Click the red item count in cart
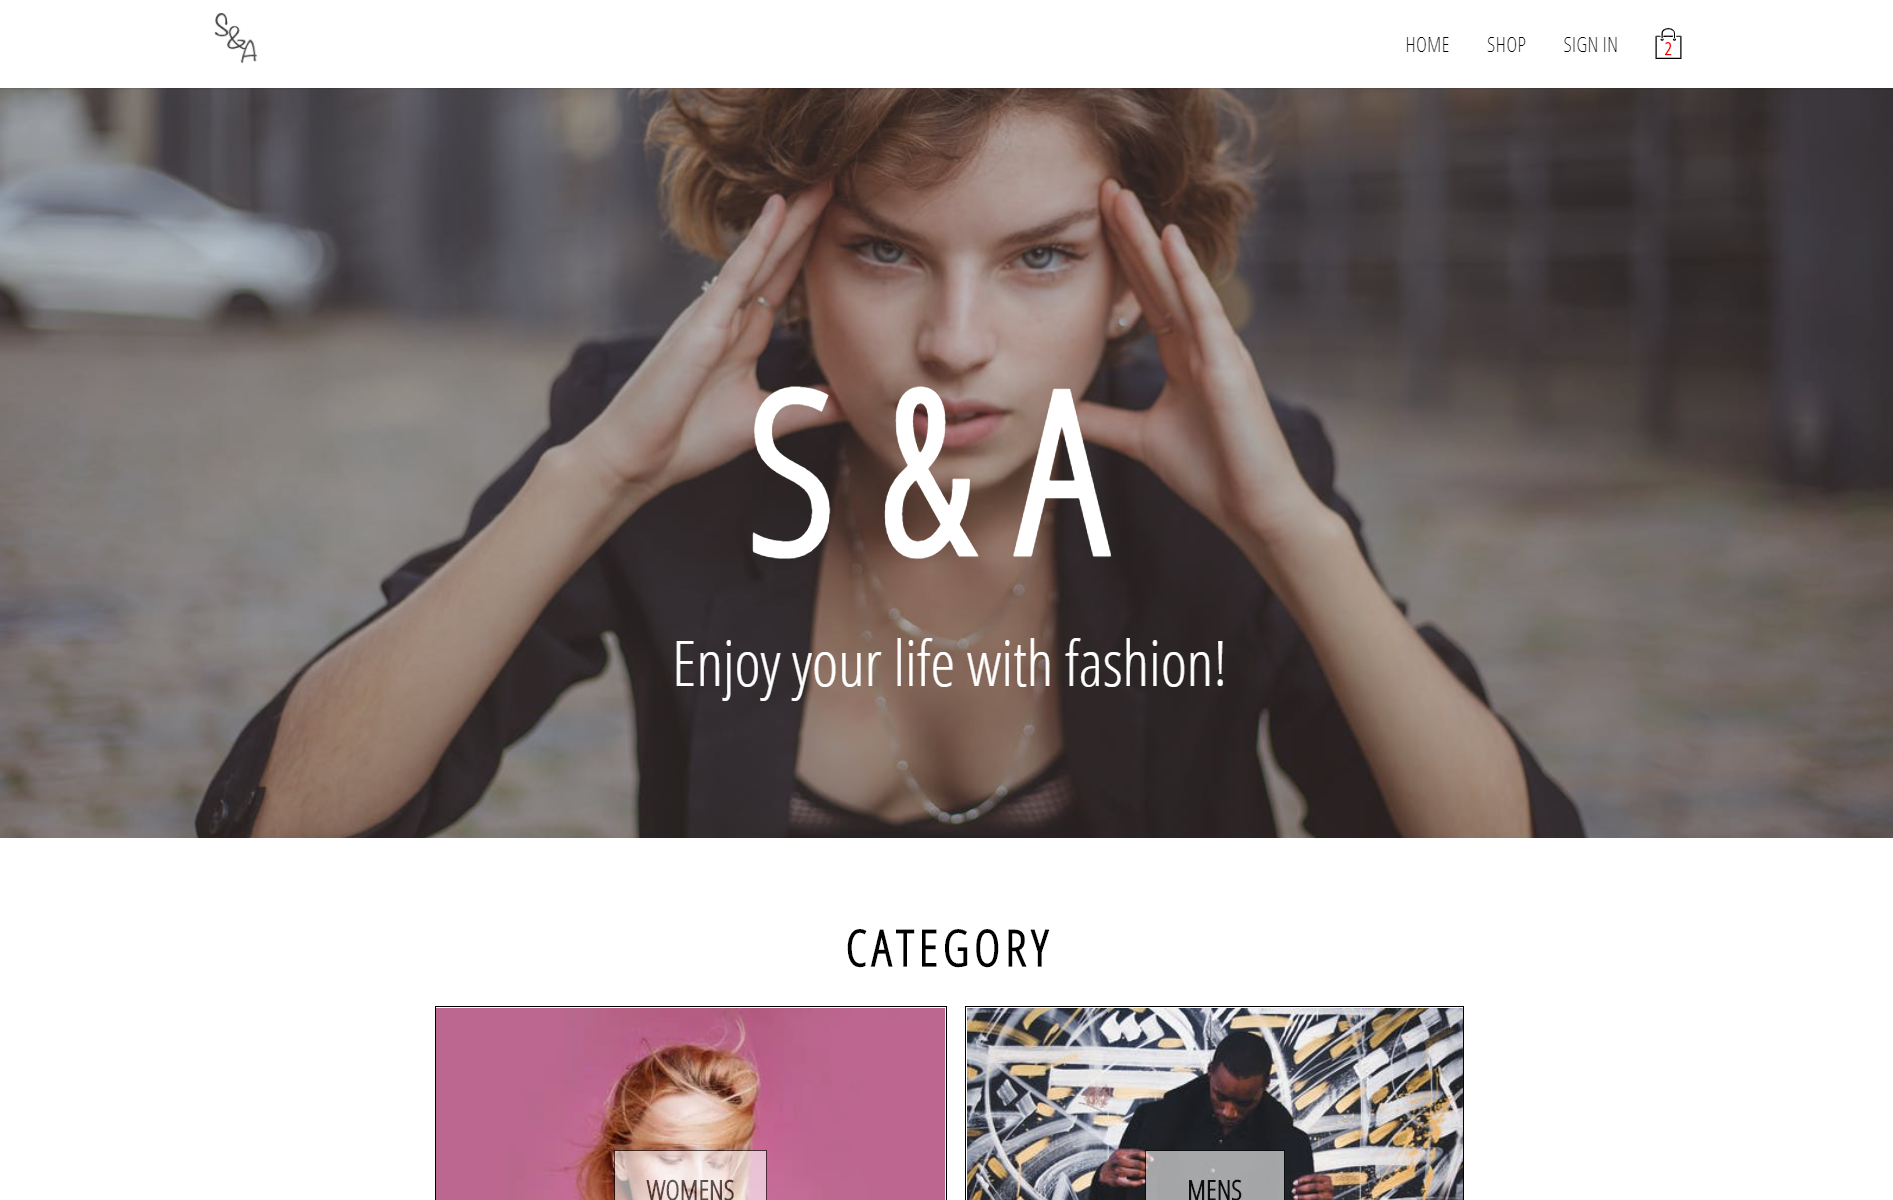1893x1200 pixels. pos(1668,49)
